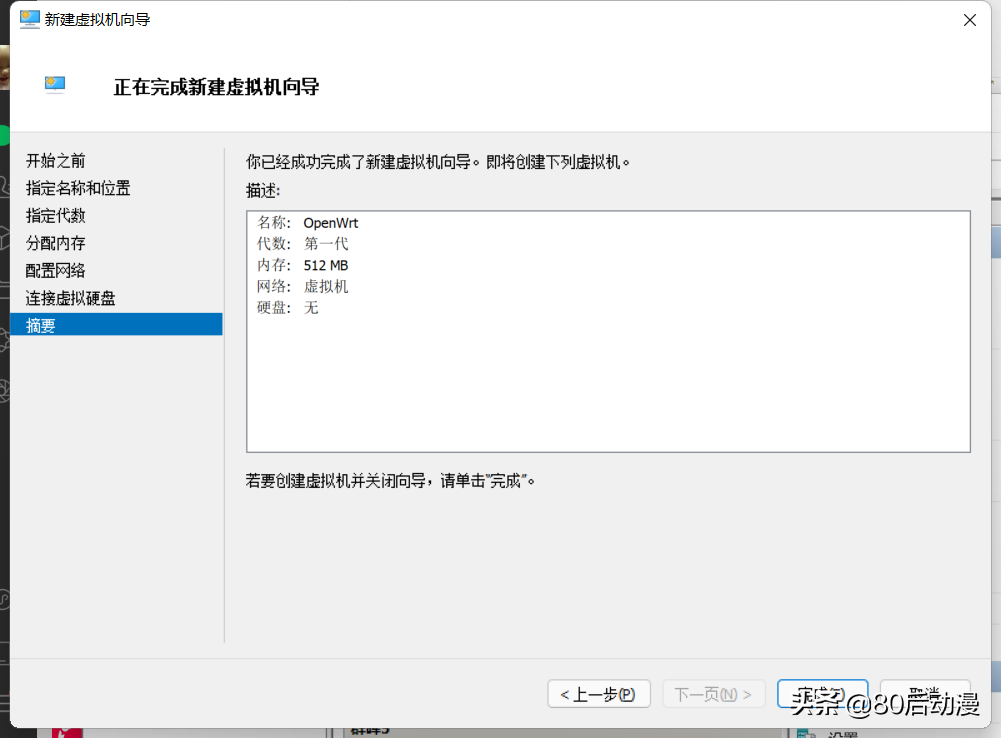
Task: Click the 完成 finish button
Action: [822, 694]
